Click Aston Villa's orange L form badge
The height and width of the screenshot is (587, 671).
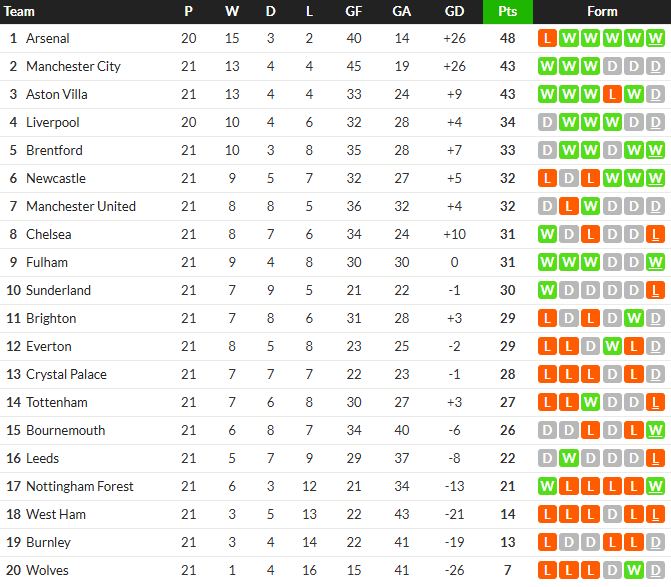point(612,95)
